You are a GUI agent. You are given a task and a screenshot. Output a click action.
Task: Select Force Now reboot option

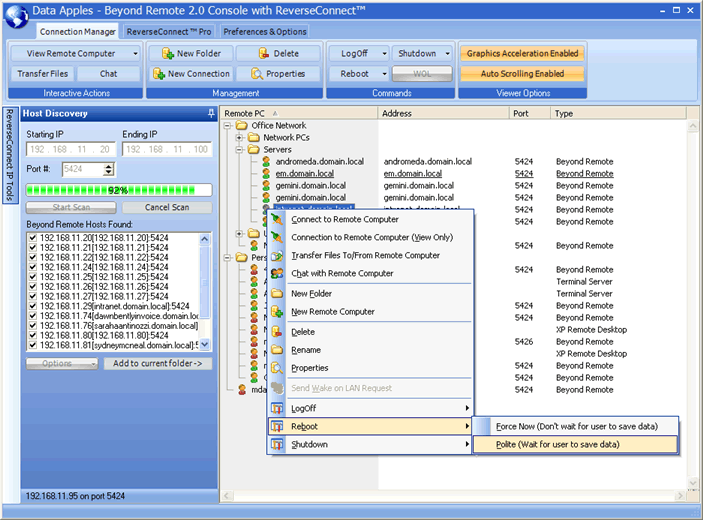coord(576,426)
